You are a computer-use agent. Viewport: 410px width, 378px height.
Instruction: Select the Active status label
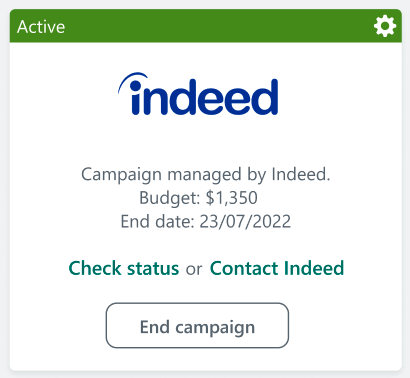(41, 27)
